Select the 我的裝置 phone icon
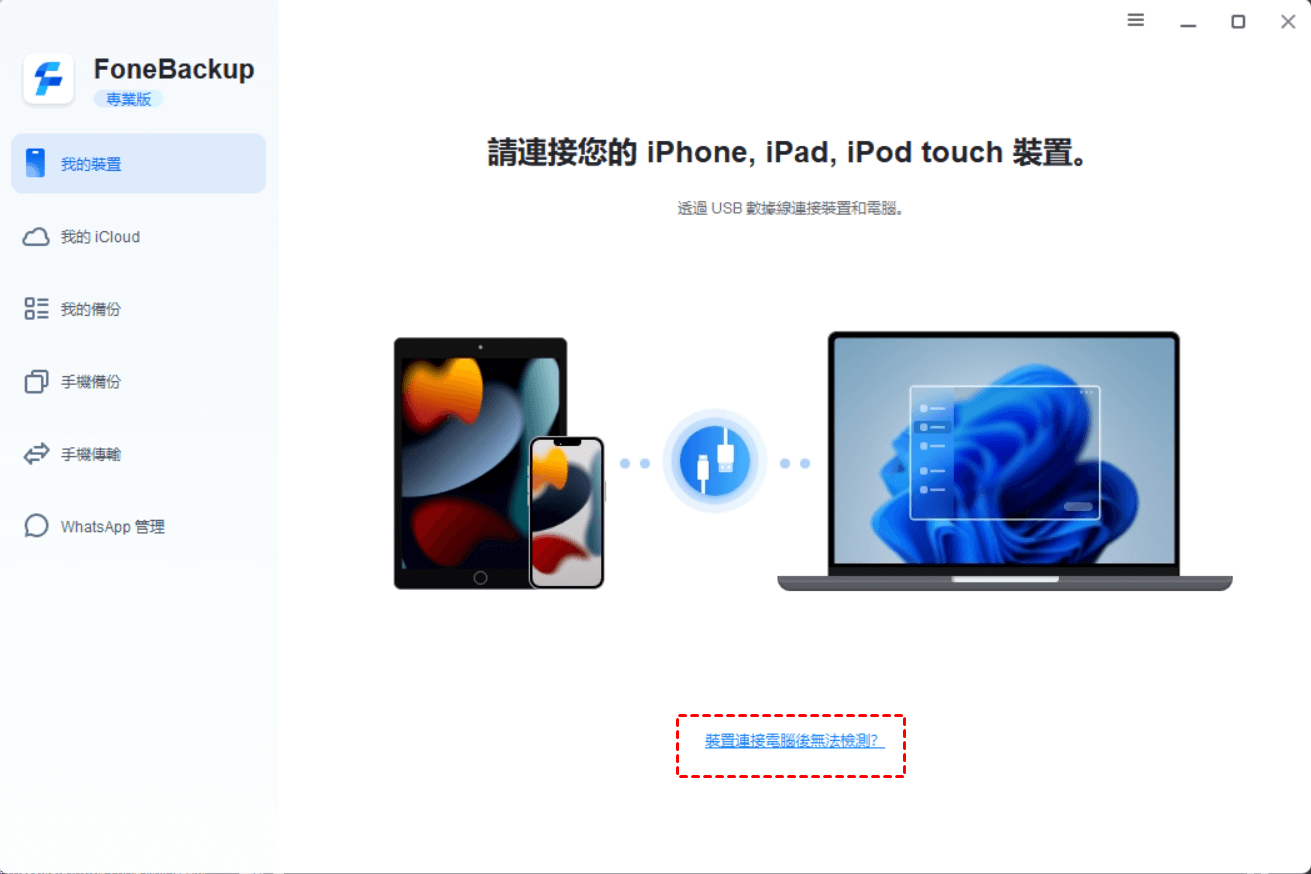1311x874 pixels. pyautogui.click(x=36, y=164)
